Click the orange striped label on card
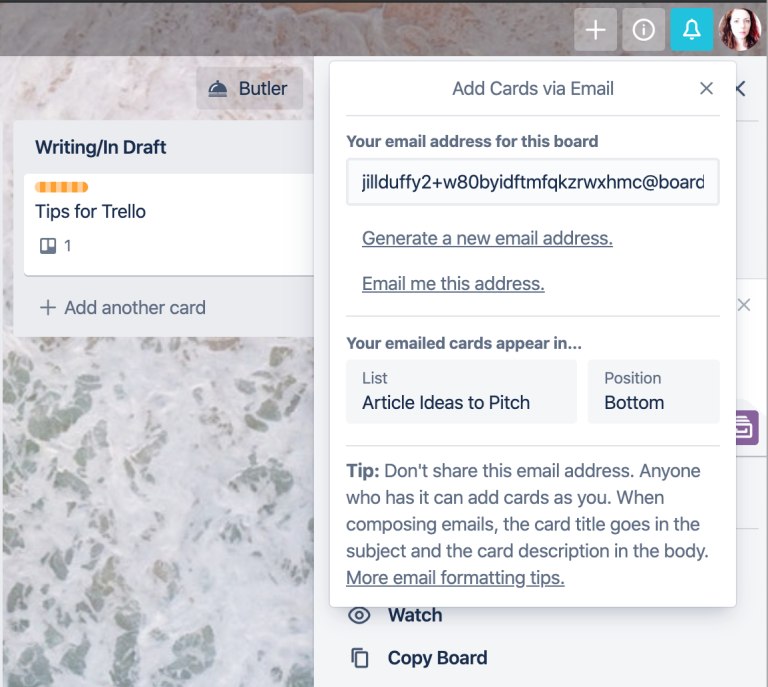The image size is (768, 687). click(62, 187)
